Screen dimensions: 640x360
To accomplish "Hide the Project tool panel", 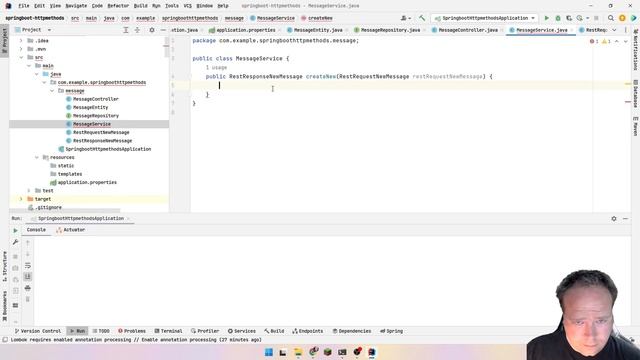I will click(163, 30).
